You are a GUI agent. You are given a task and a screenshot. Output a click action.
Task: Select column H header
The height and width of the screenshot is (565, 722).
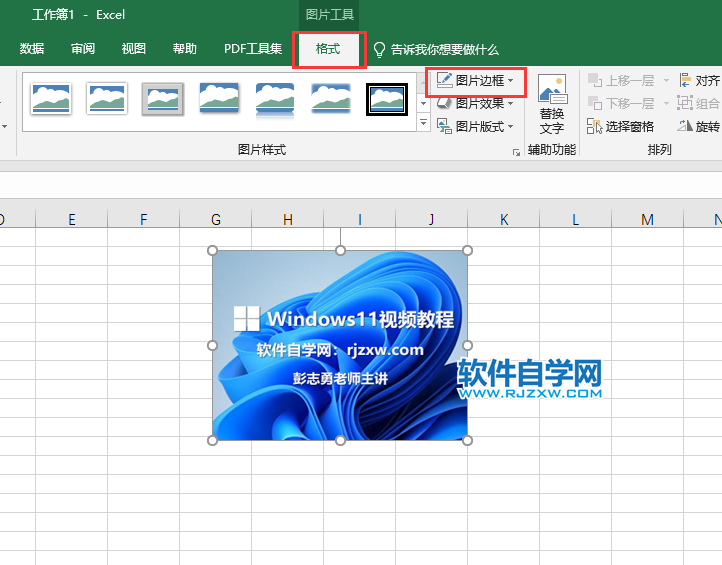288,219
